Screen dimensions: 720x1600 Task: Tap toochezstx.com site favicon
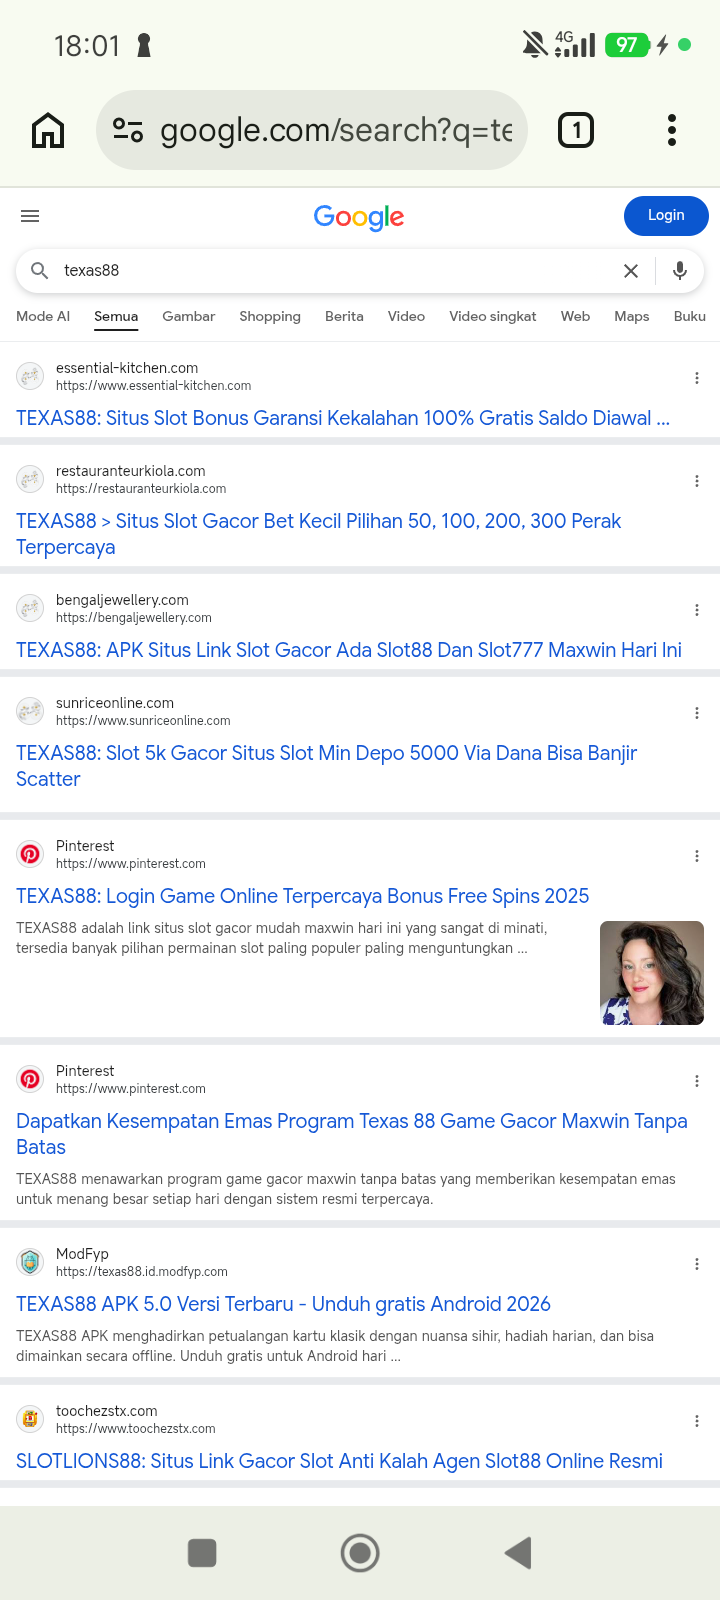click(x=30, y=1419)
